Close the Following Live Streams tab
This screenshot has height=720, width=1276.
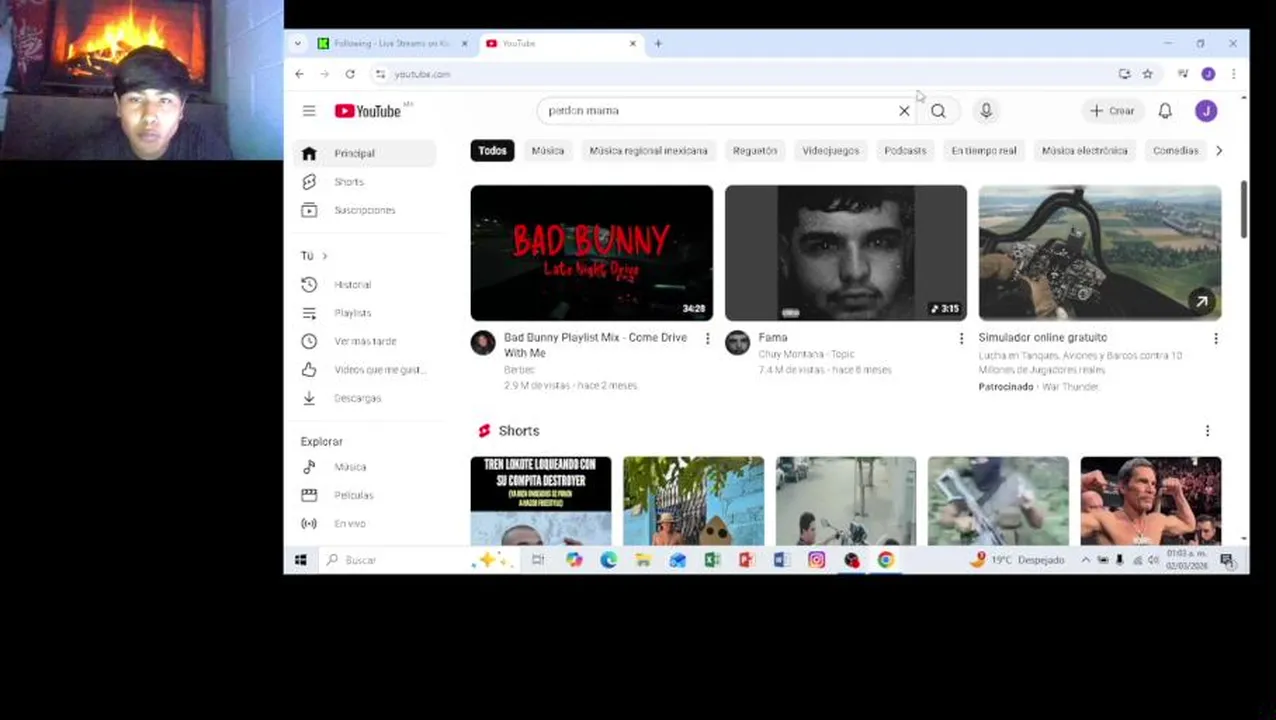coord(464,44)
